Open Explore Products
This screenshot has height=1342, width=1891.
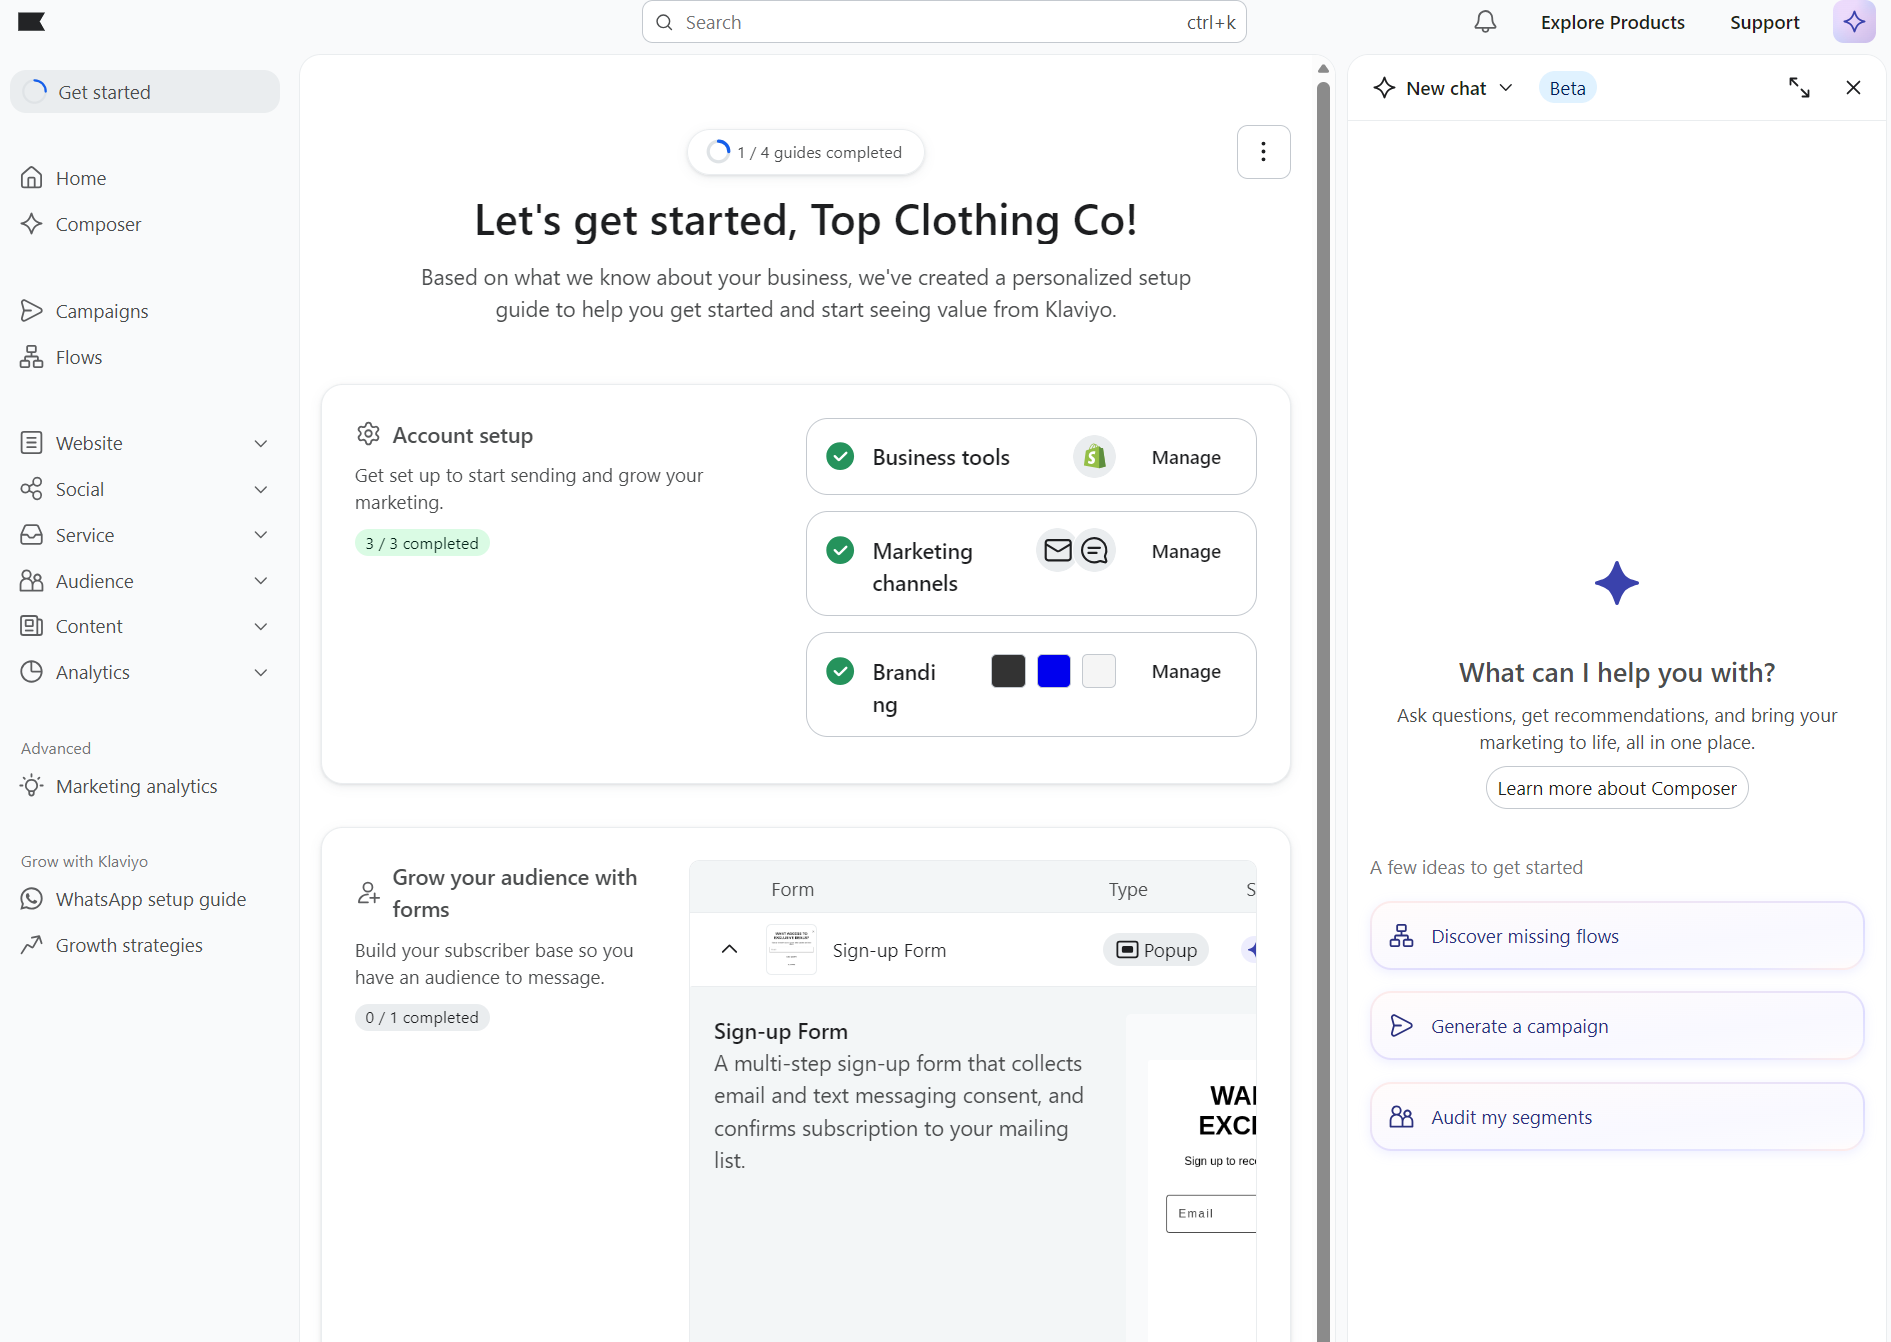pyautogui.click(x=1612, y=22)
